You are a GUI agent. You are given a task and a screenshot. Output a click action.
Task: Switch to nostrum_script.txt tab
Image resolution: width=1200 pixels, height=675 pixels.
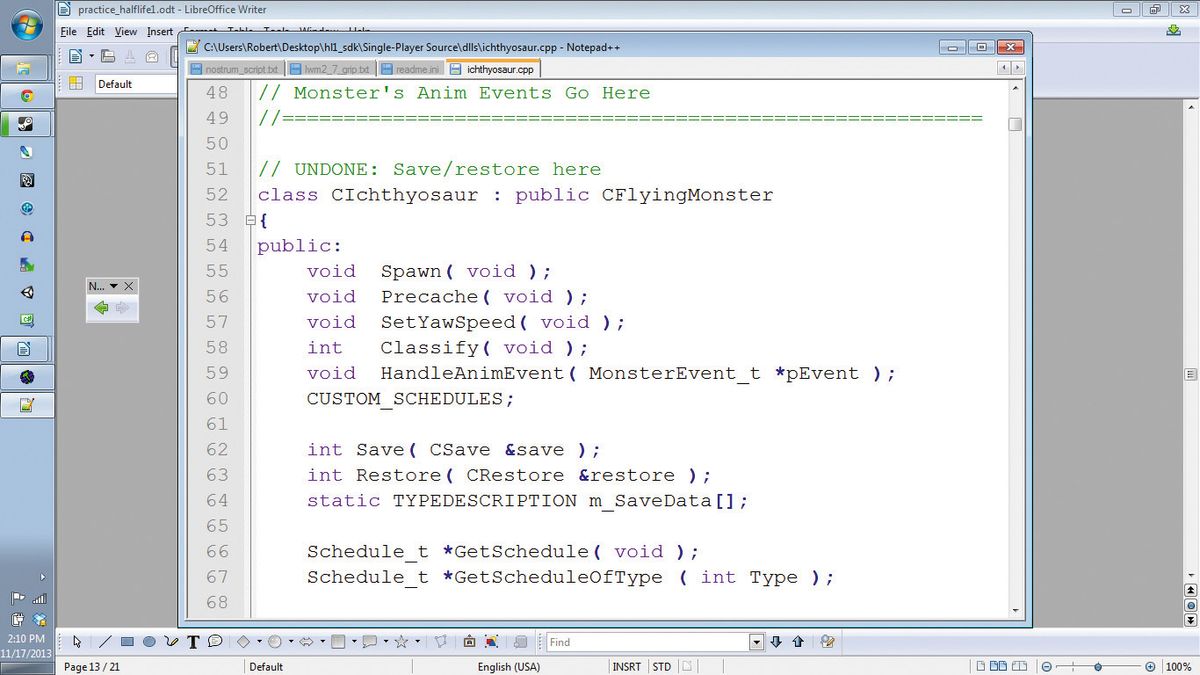pyautogui.click(x=237, y=69)
